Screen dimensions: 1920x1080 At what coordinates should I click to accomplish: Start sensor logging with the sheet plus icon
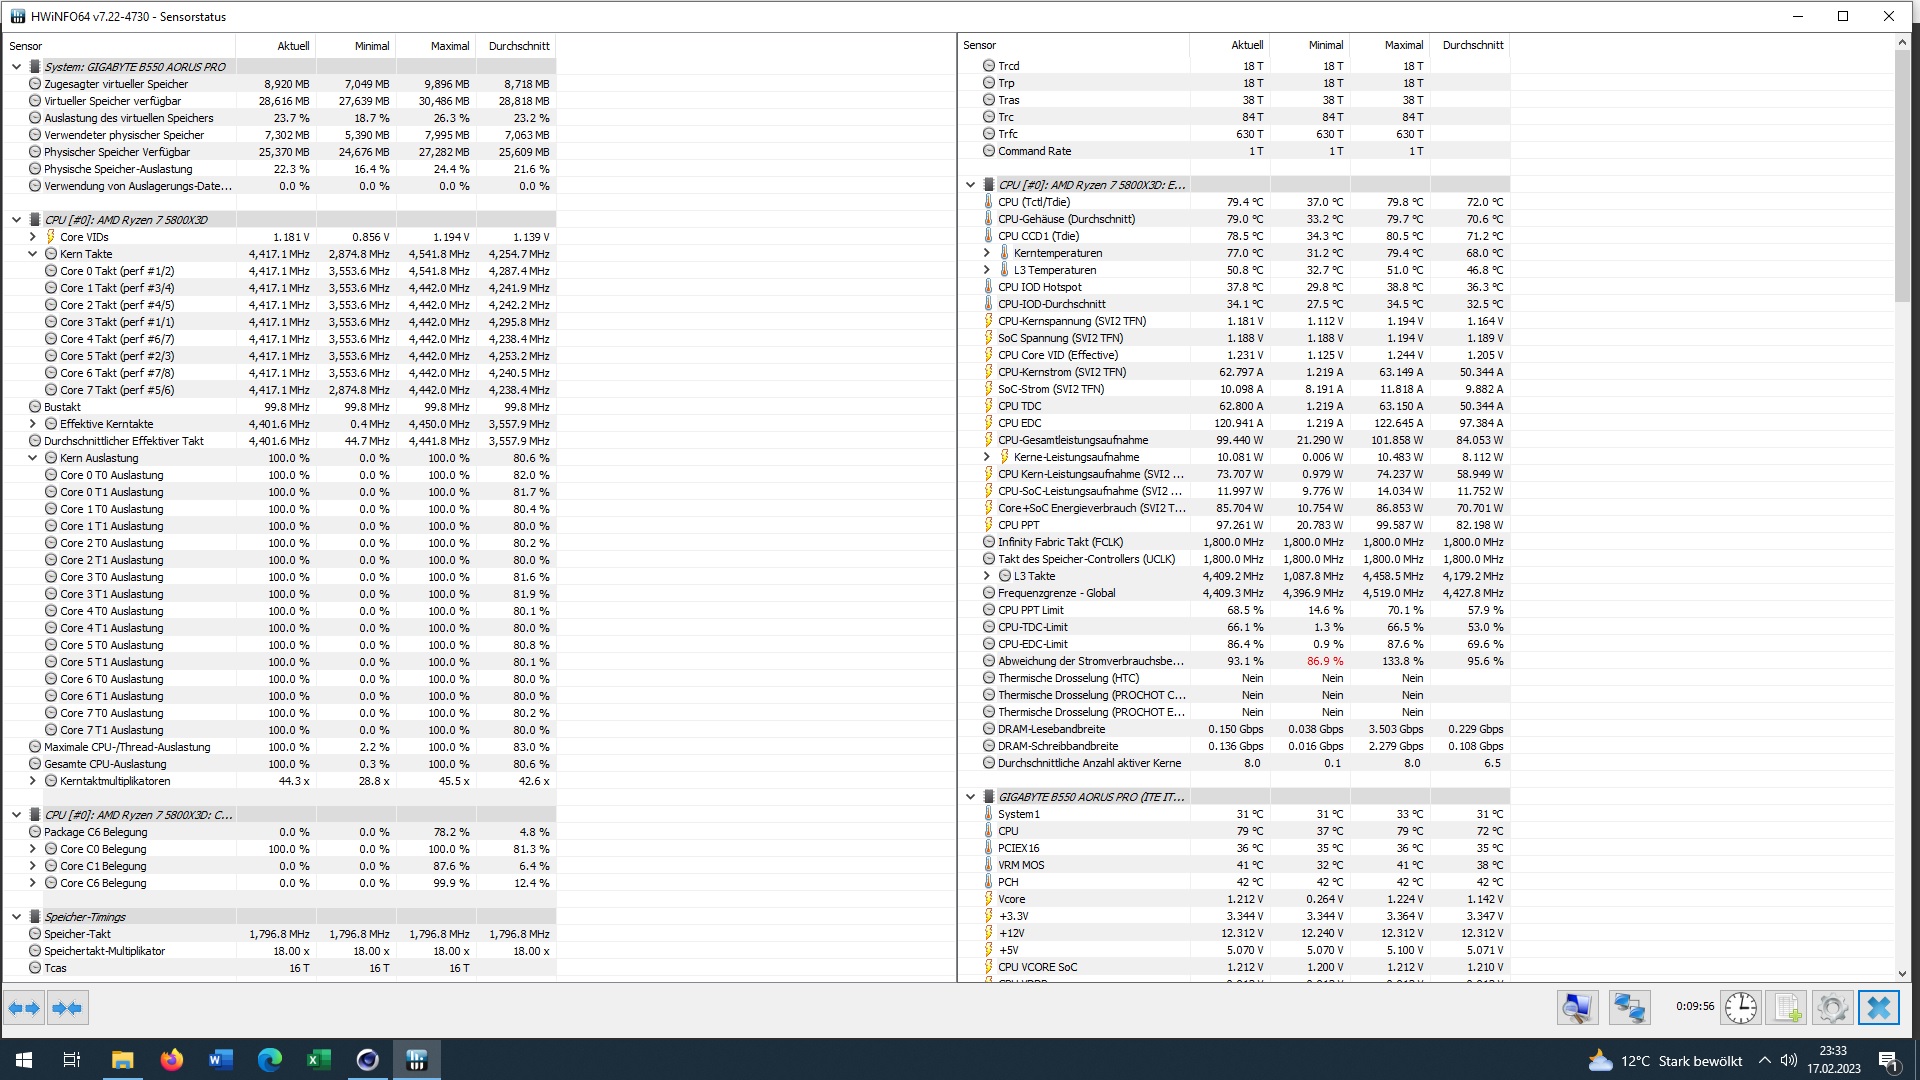tap(1787, 1008)
